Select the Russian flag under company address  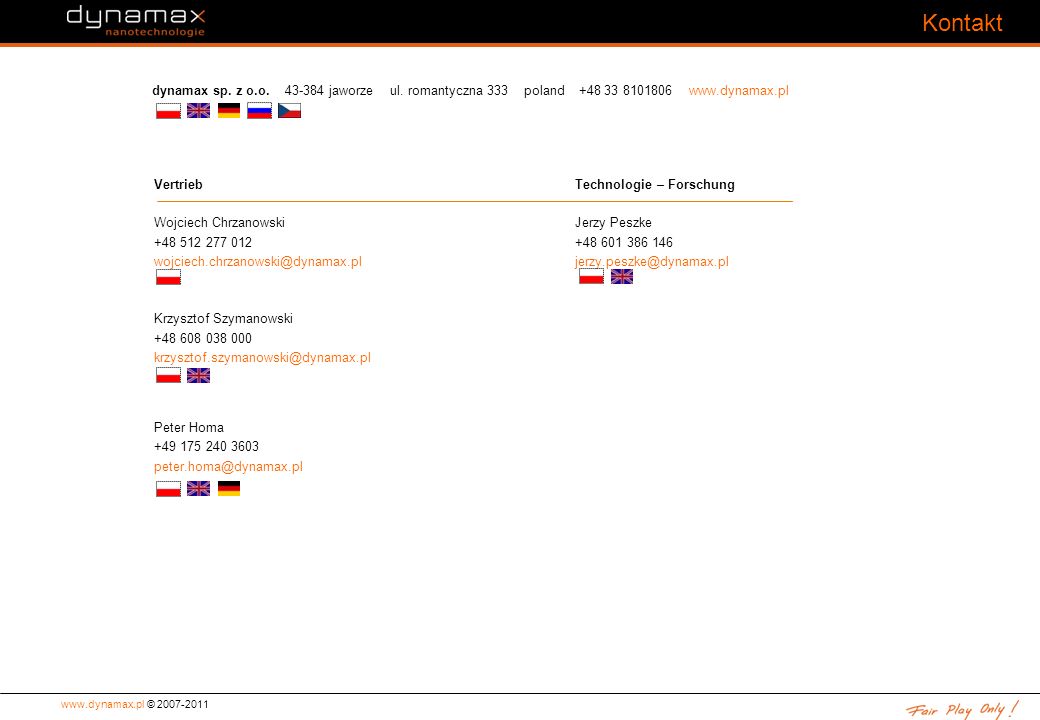click(259, 111)
